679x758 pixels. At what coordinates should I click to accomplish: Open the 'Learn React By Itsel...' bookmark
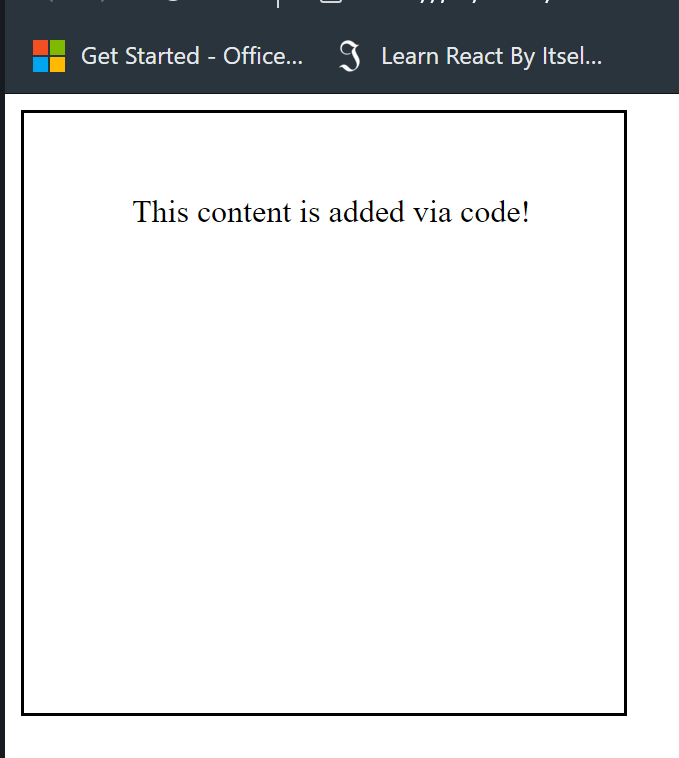coord(470,56)
